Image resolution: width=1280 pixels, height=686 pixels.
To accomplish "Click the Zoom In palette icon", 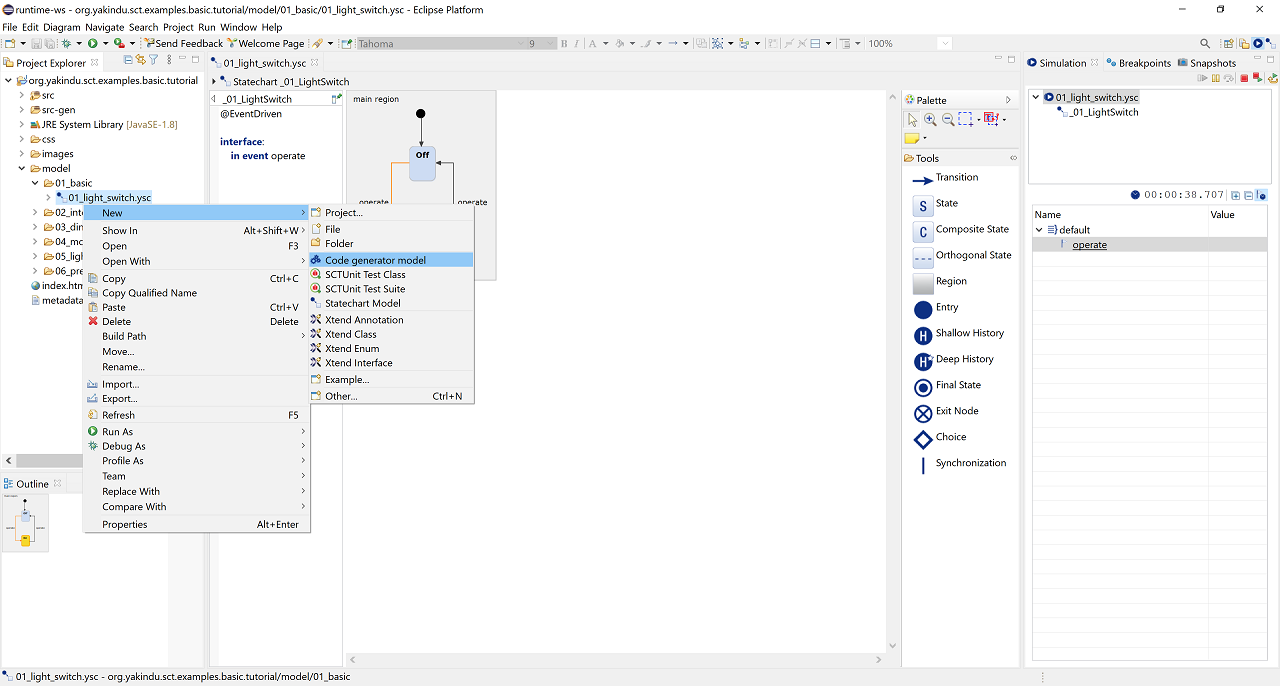I will pos(930,119).
